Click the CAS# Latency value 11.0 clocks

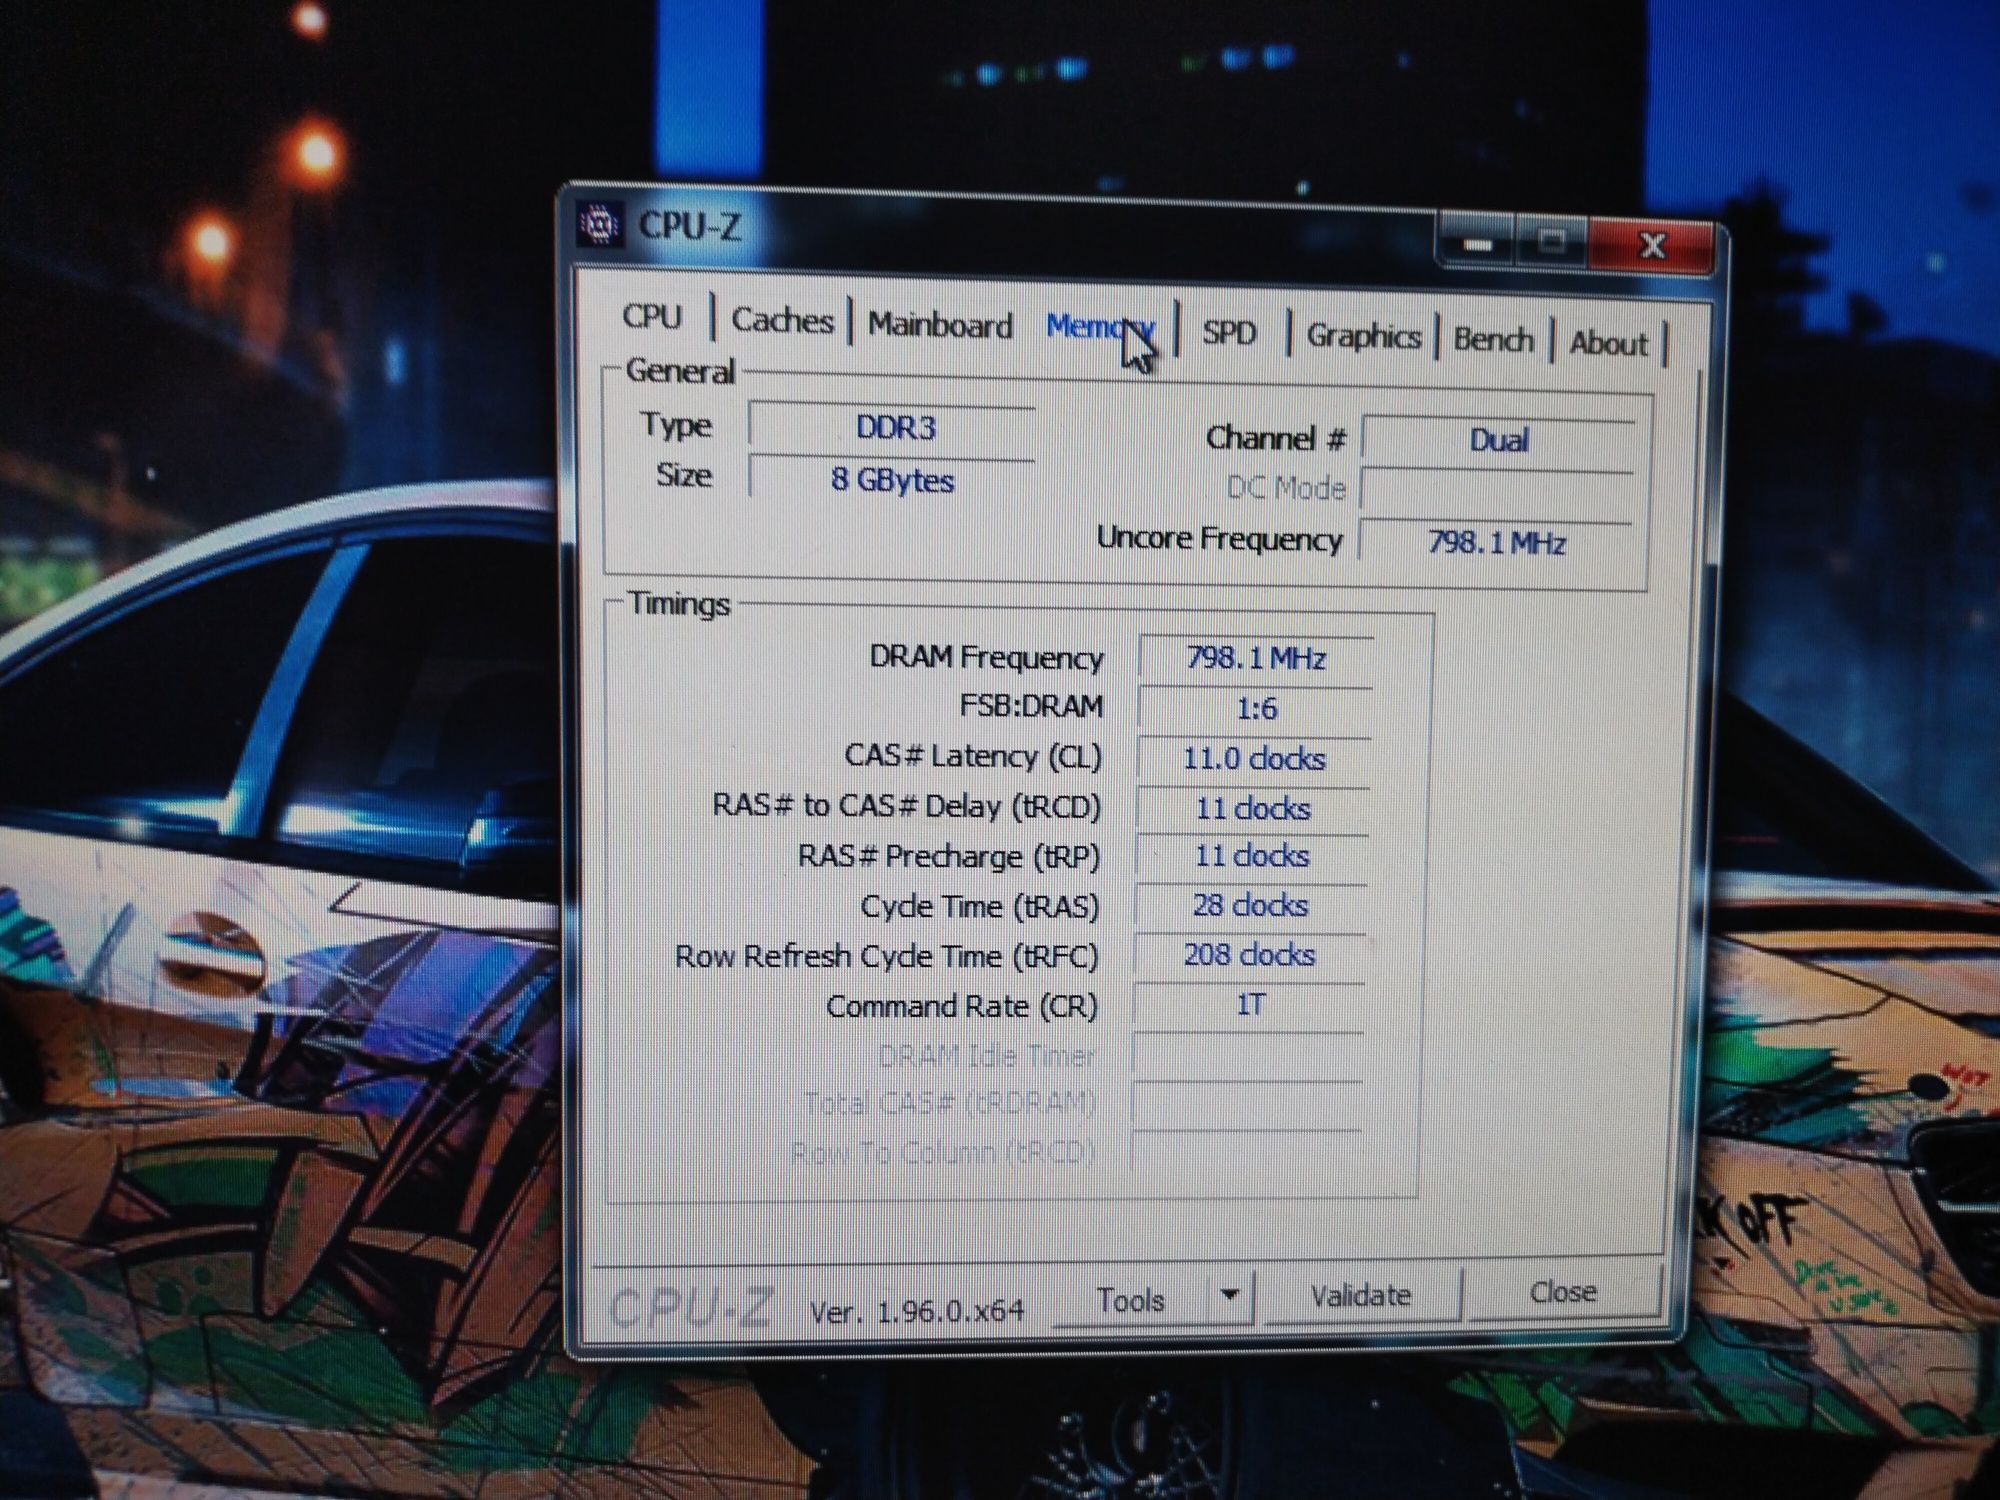(1254, 759)
